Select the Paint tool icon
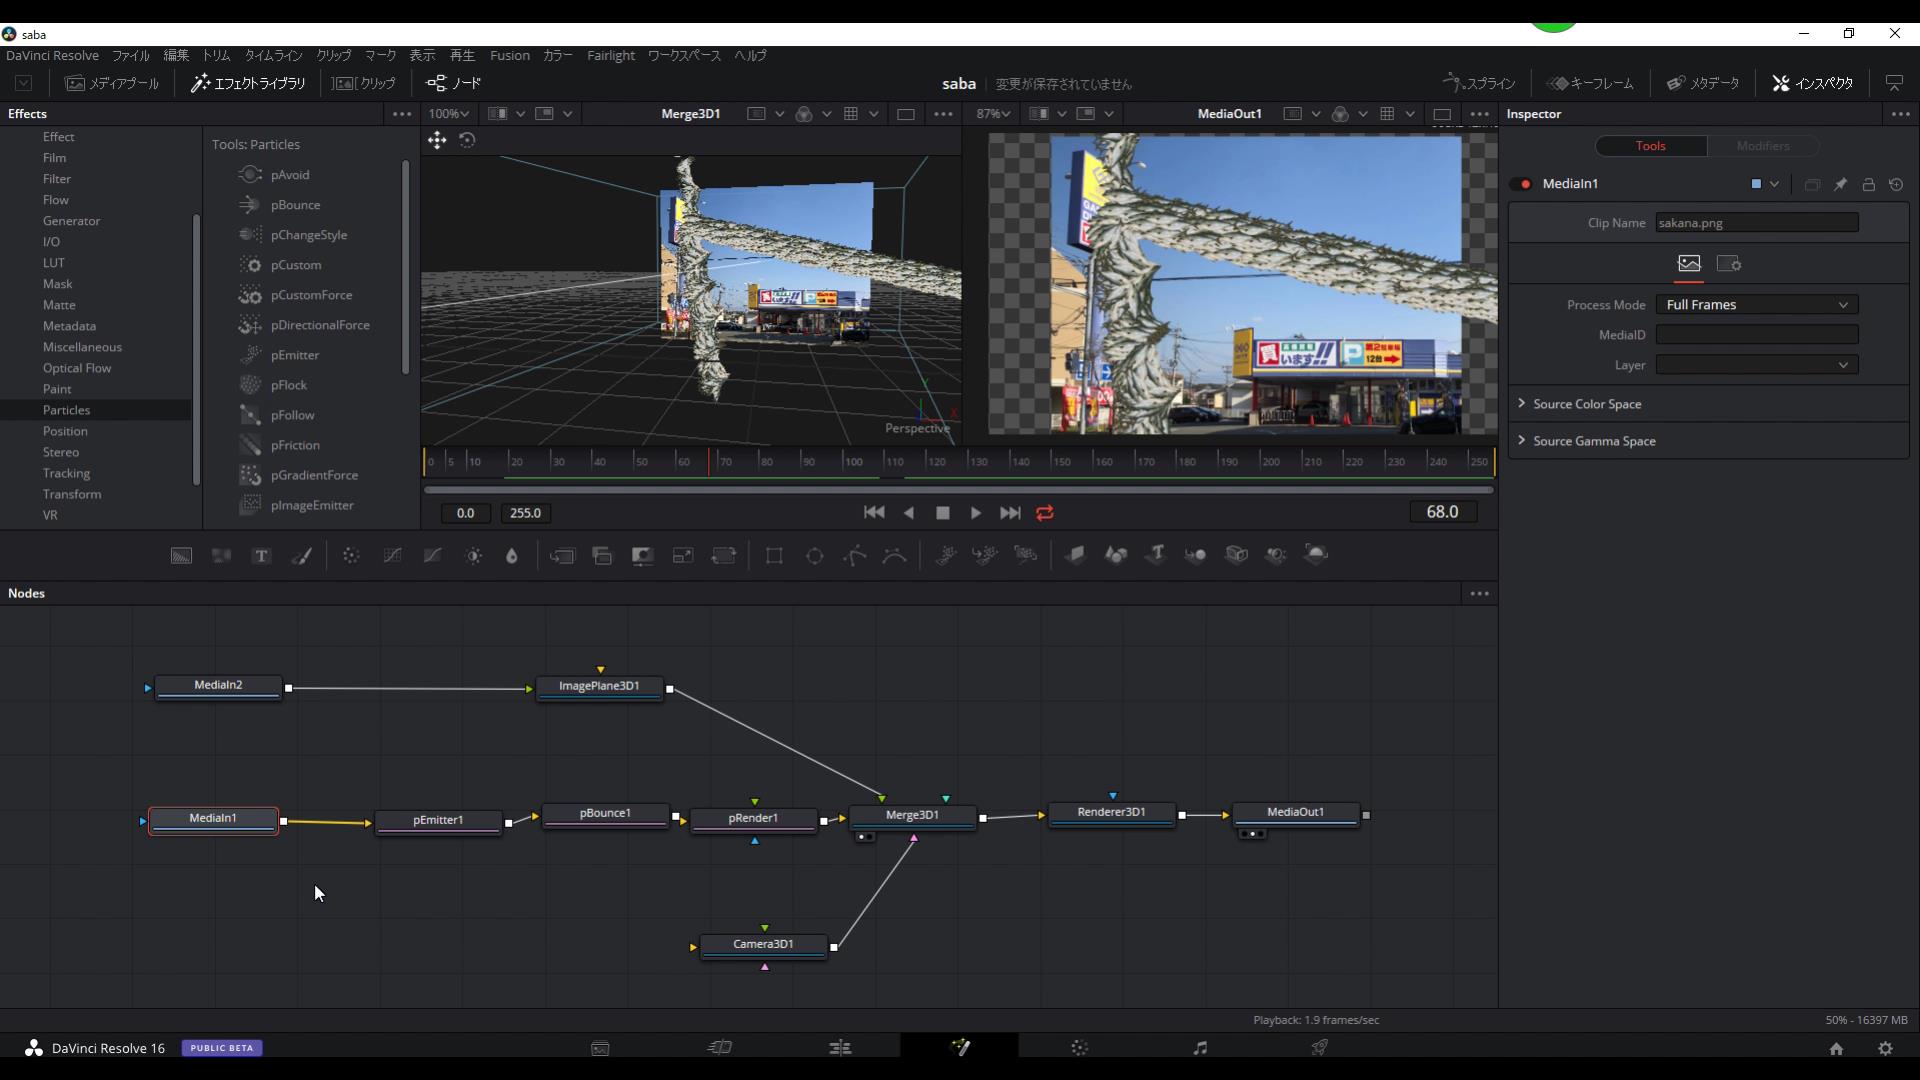The width and height of the screenshot is (1920, 1080). (303, 555)
